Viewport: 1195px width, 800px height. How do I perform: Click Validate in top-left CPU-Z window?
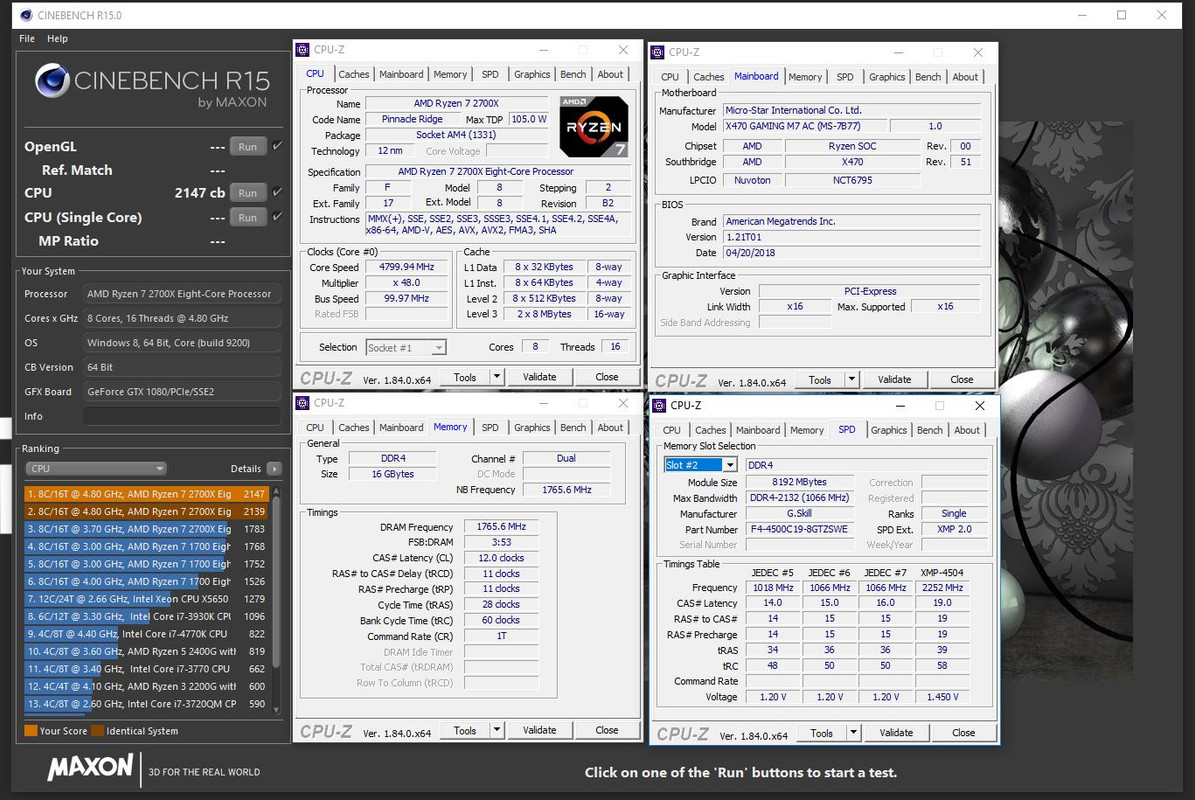pos(540,377)
